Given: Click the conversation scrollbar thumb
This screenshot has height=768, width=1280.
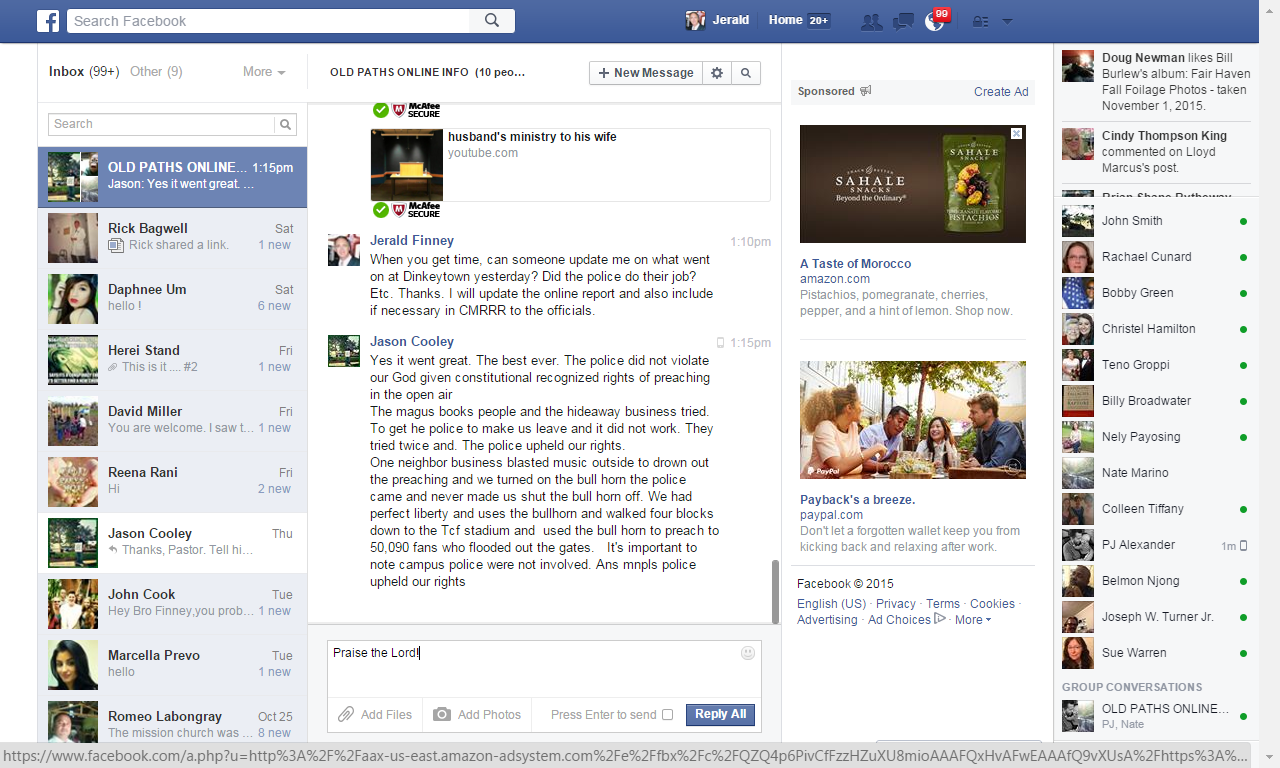Looking at the screenshot, I should (x=775, y=591).
